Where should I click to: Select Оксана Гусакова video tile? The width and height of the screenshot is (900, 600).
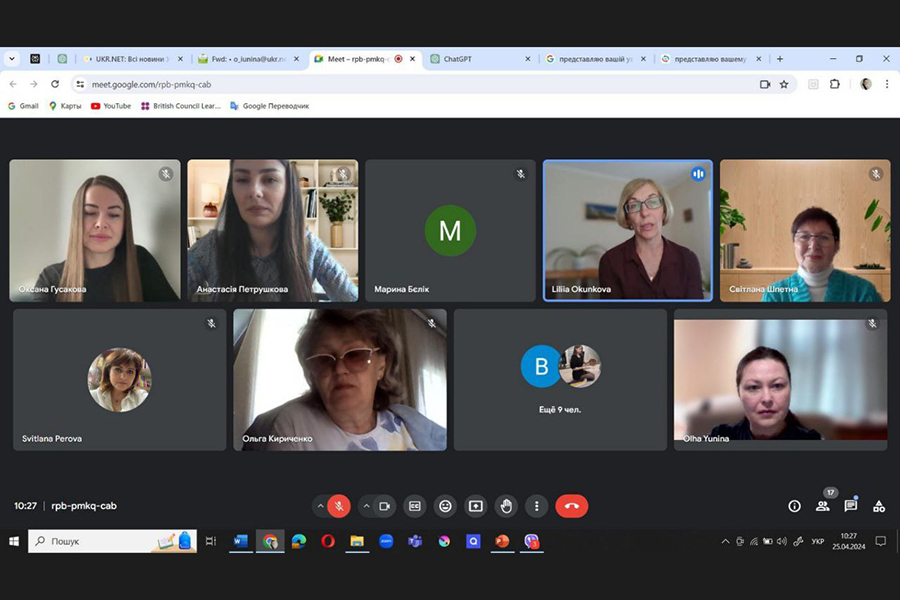[x=95, y=230]
